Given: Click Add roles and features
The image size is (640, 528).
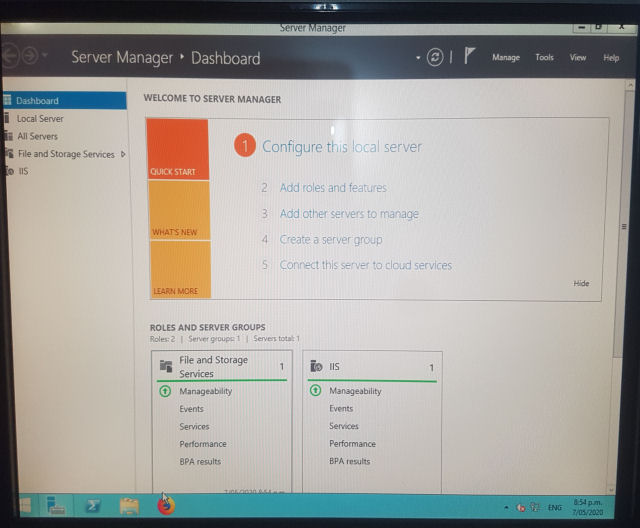Looking at the screenshot, I should (333, 188).
